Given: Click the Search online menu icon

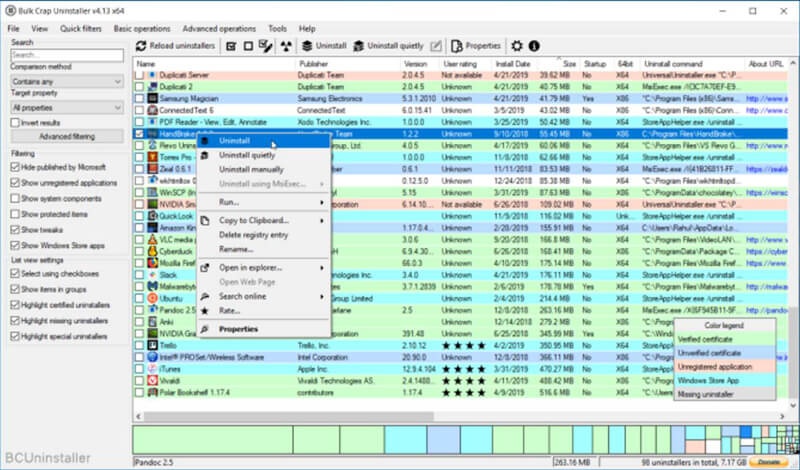Looking at the screenshot, I should (205, 296).
